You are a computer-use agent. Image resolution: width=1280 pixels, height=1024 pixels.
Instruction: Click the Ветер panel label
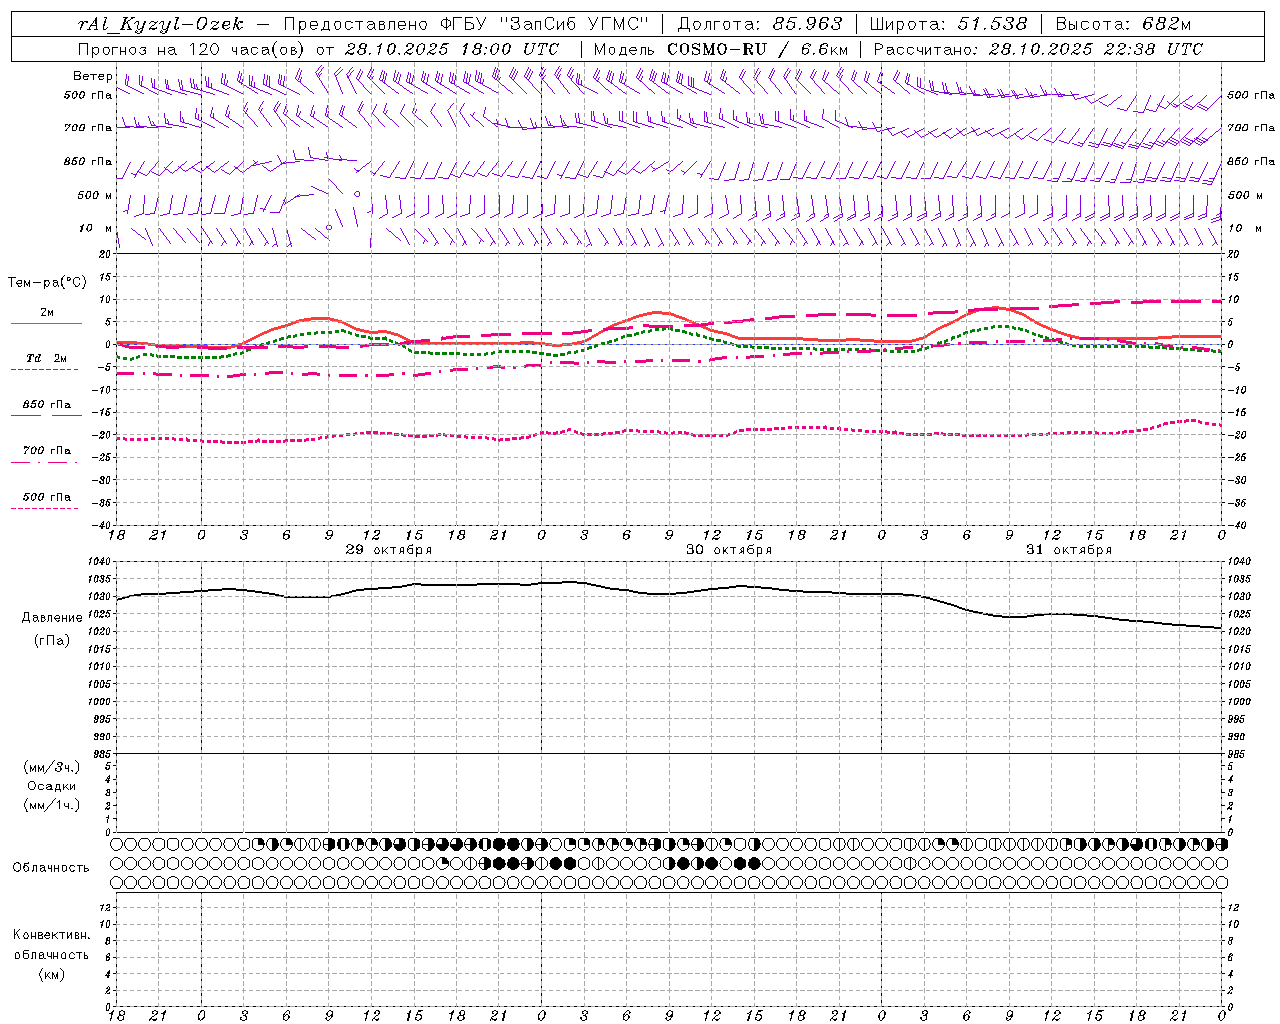click(x=92, y=76)
